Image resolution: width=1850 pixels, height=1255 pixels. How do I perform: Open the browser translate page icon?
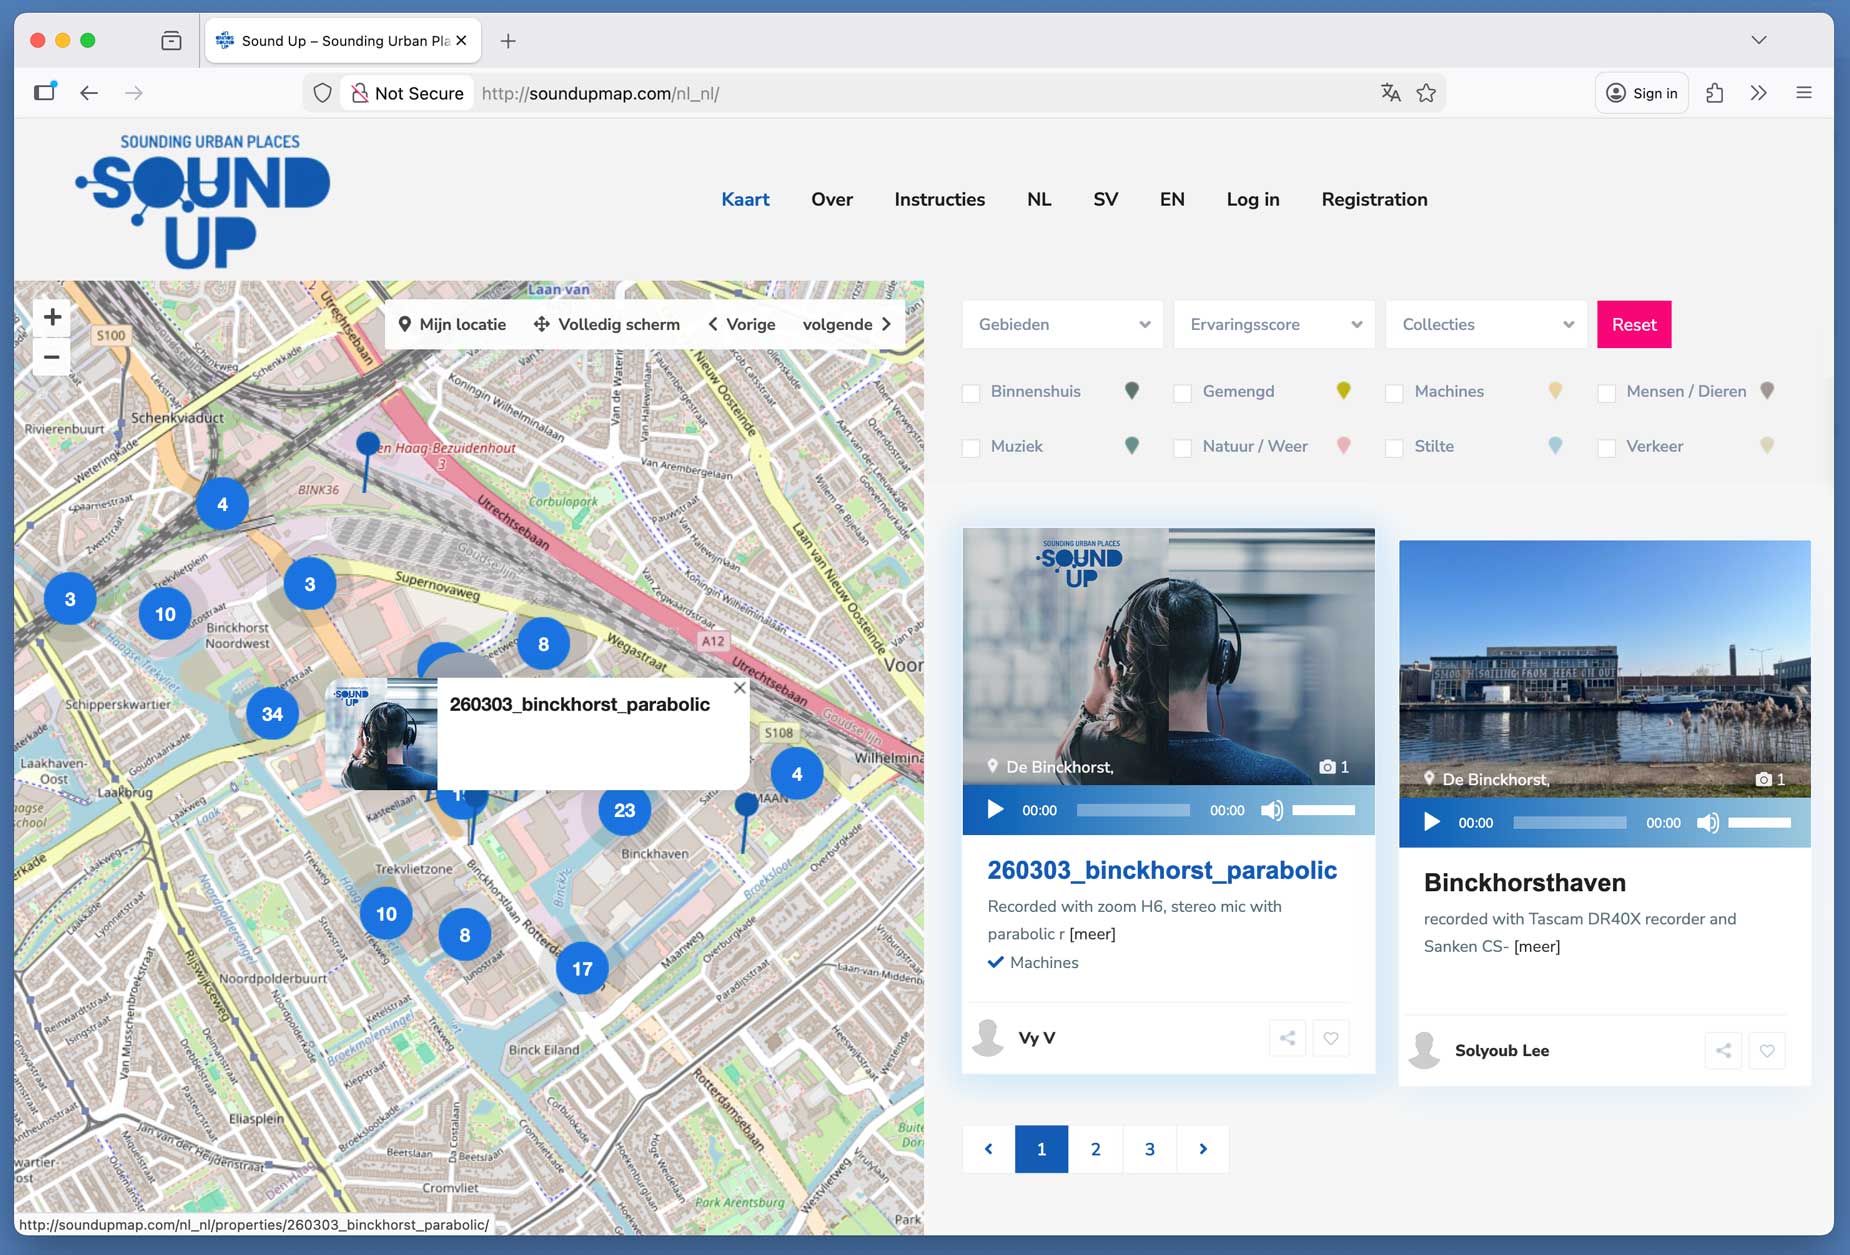1390,93
